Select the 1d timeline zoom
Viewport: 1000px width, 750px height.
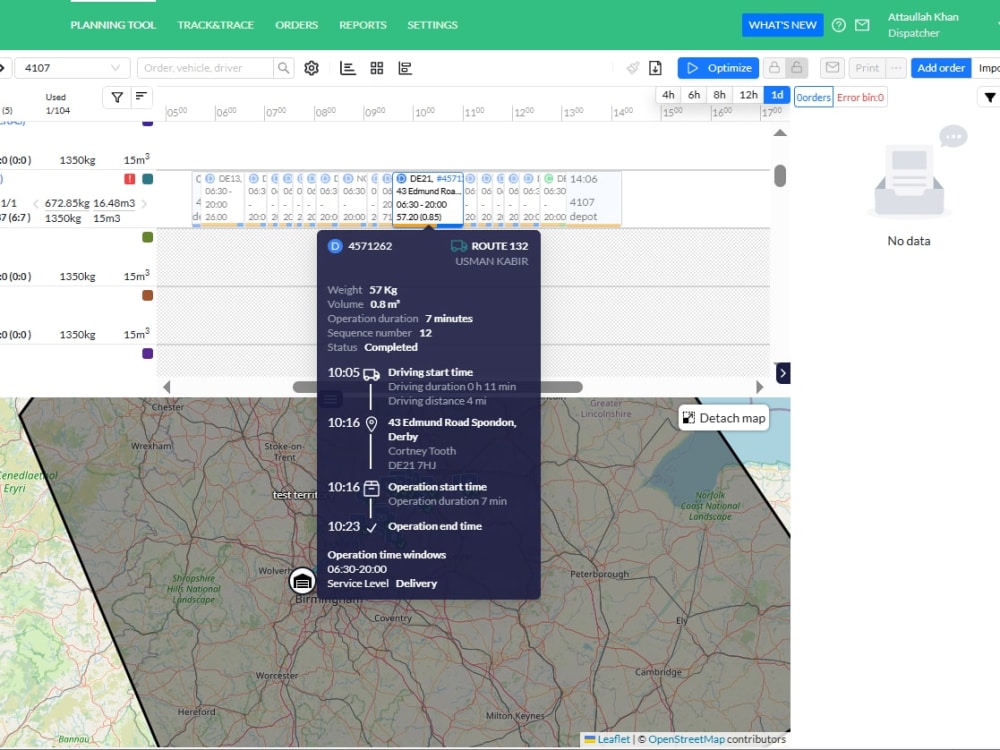pos(777,95)
